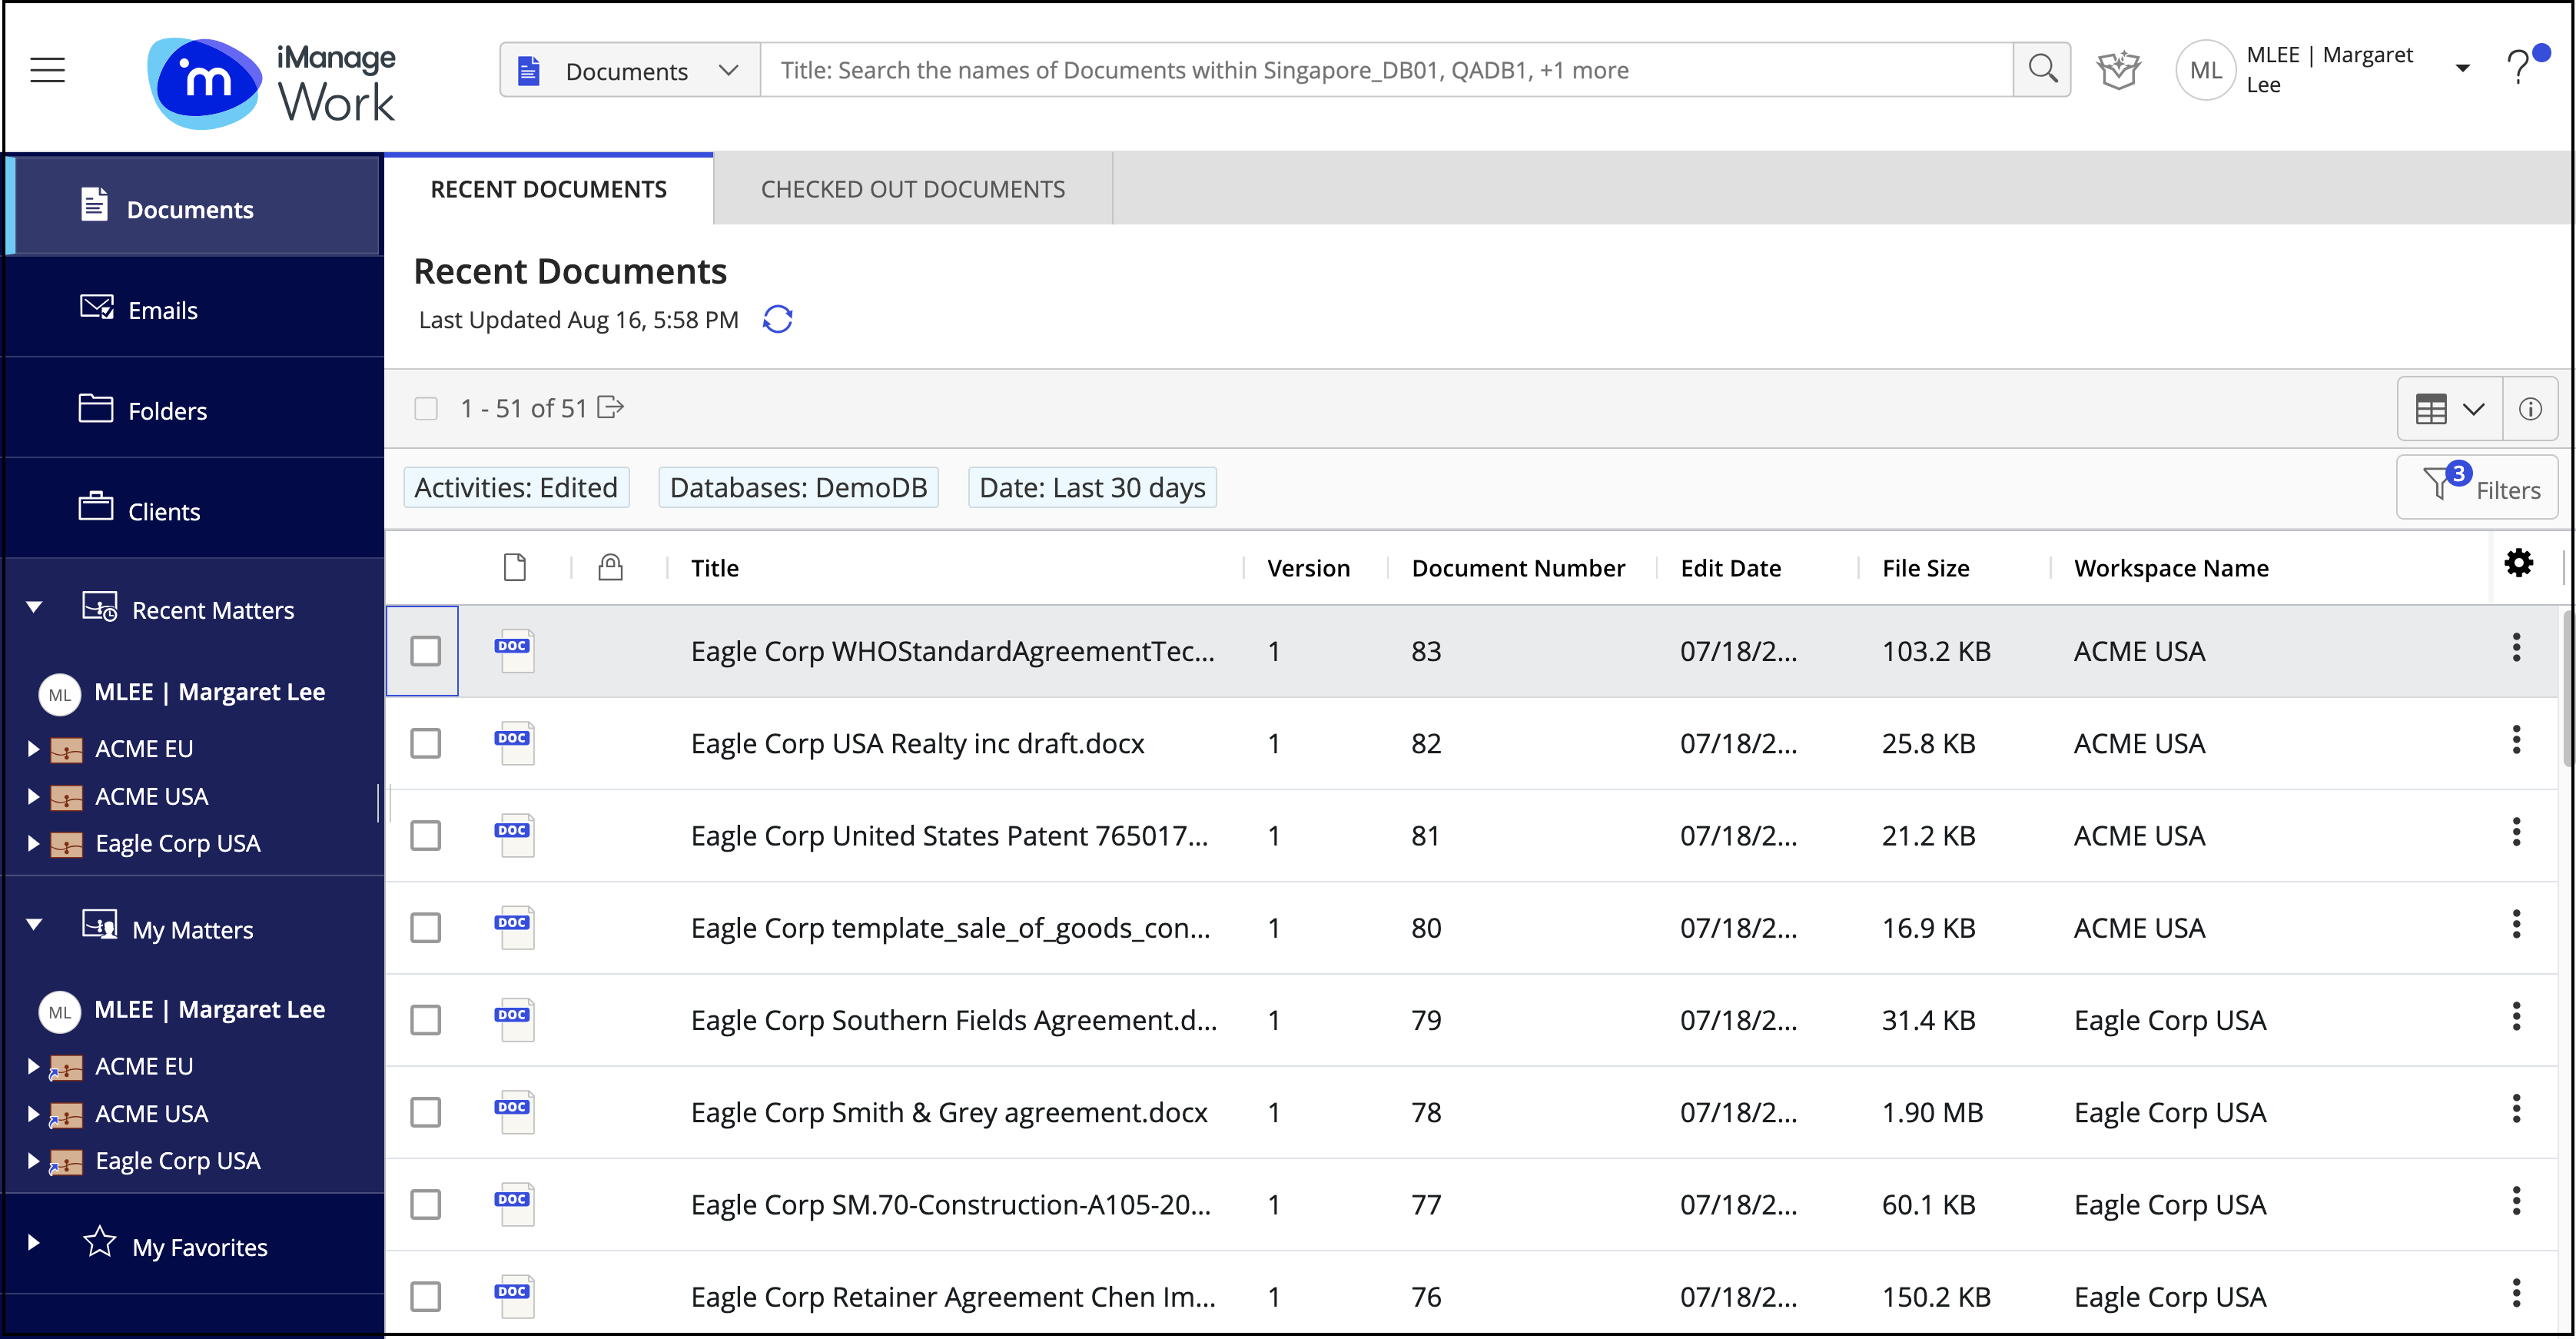
Task: Click the export icon beside 1 - 51 of 51
Action: [x=610, y=408]
